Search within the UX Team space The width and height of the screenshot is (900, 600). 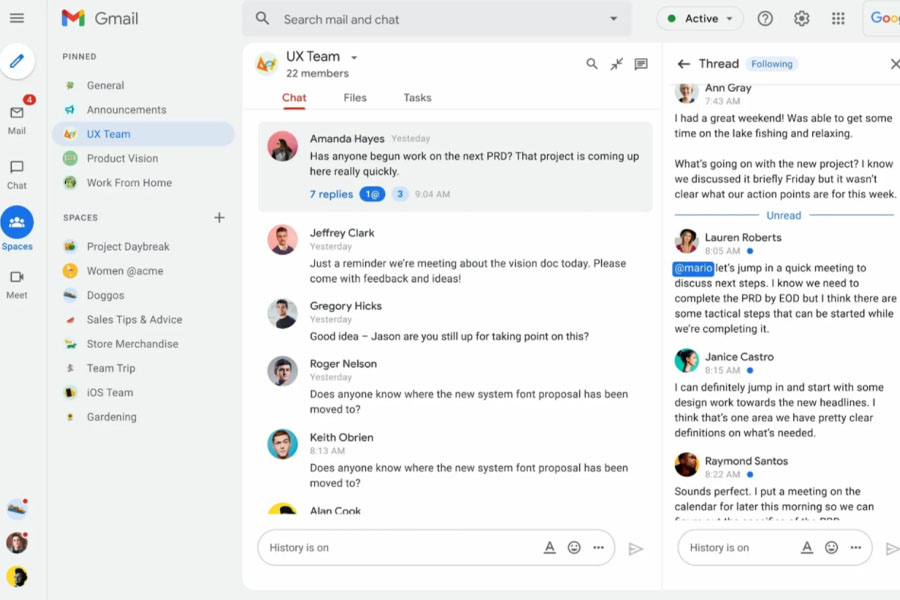(592, 64)
